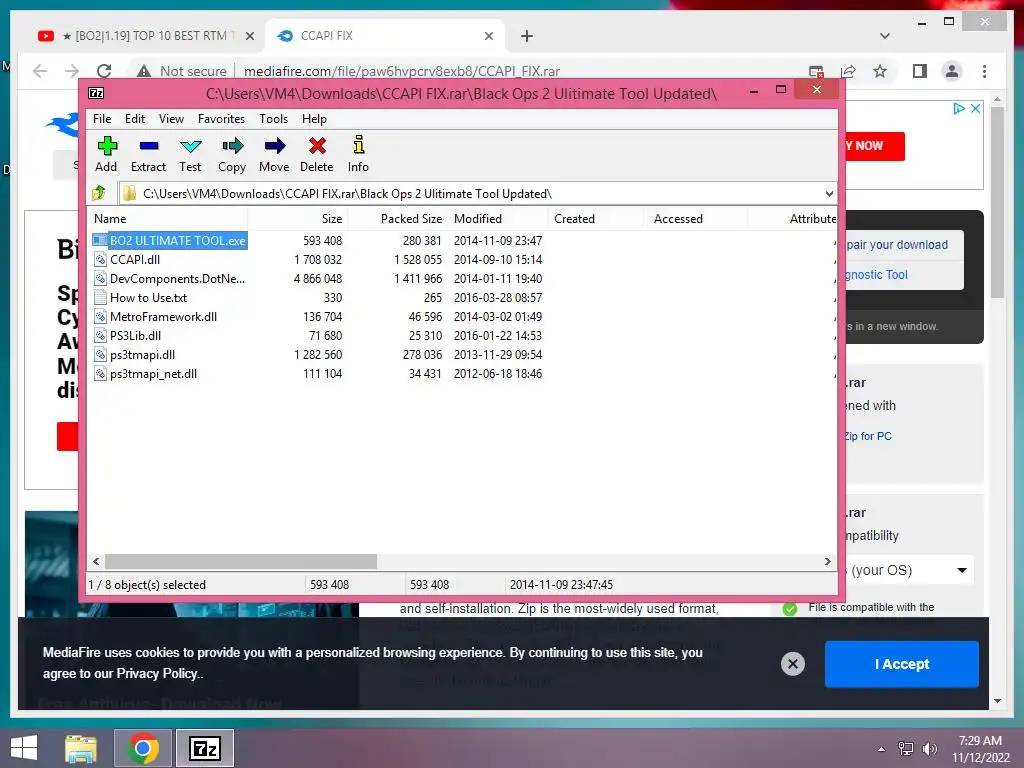Open the Edit menu
Viewport: 1024px width, 768px height.
135,119
